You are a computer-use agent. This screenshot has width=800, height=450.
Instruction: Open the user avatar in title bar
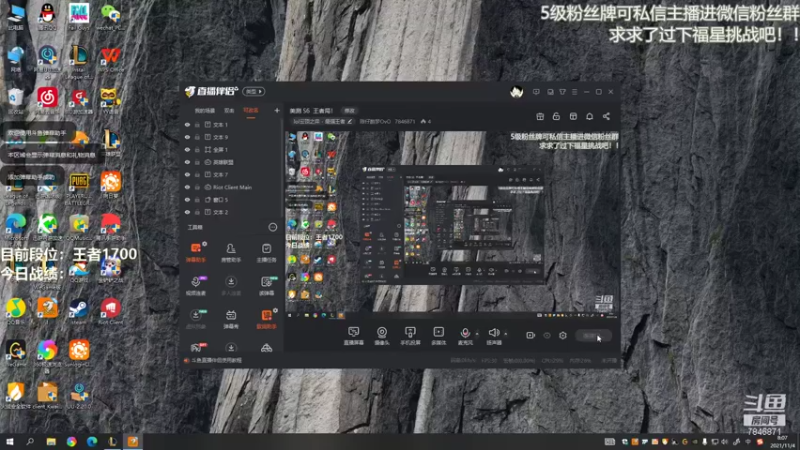point(516,92)
